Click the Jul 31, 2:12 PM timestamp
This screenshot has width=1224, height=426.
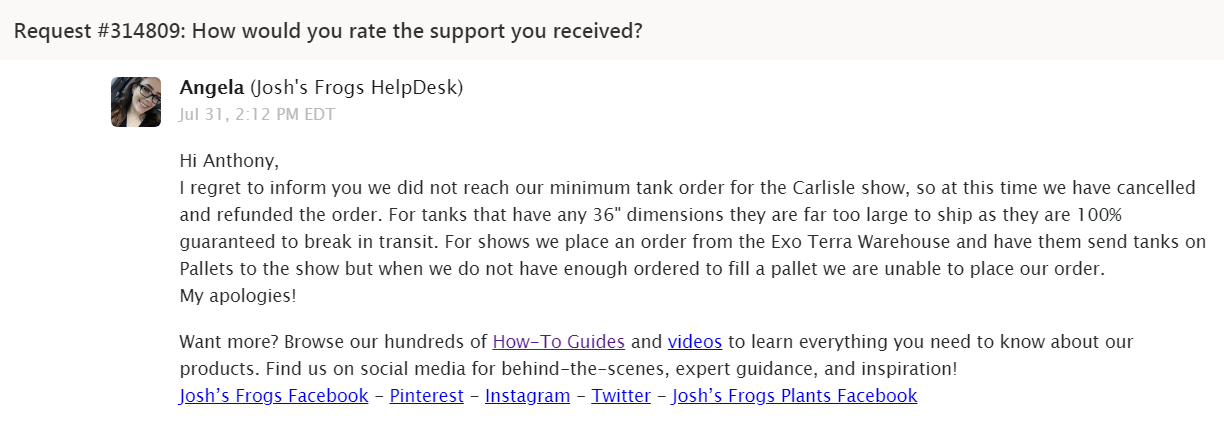(257, 114)
